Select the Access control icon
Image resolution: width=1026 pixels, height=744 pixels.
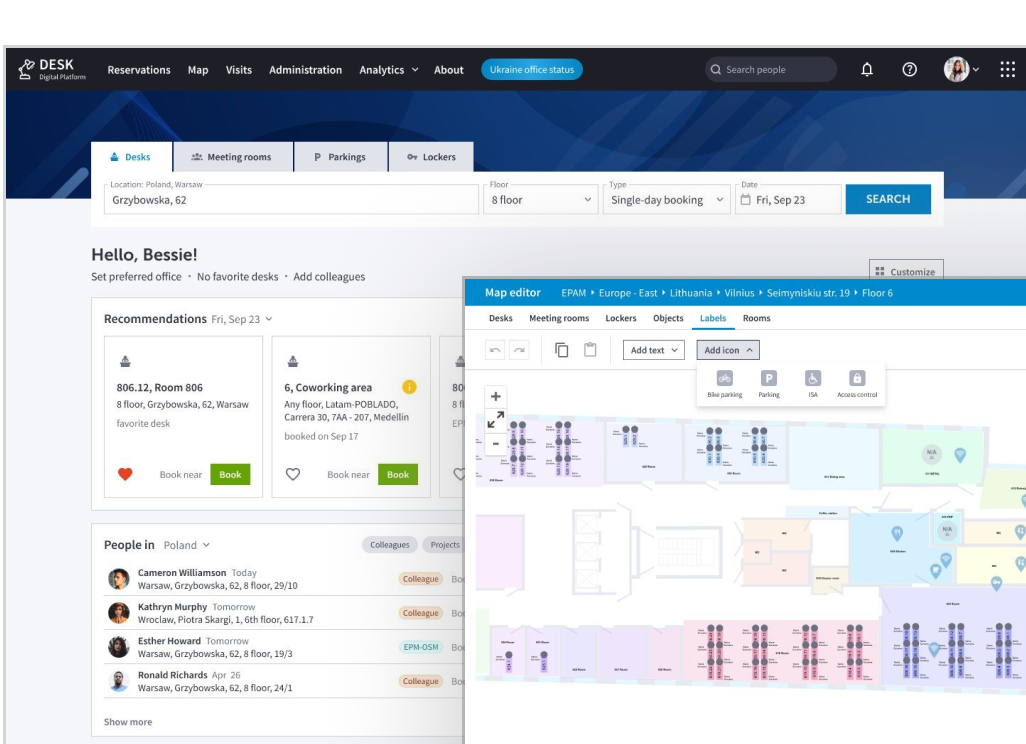(x=856, y=380)
